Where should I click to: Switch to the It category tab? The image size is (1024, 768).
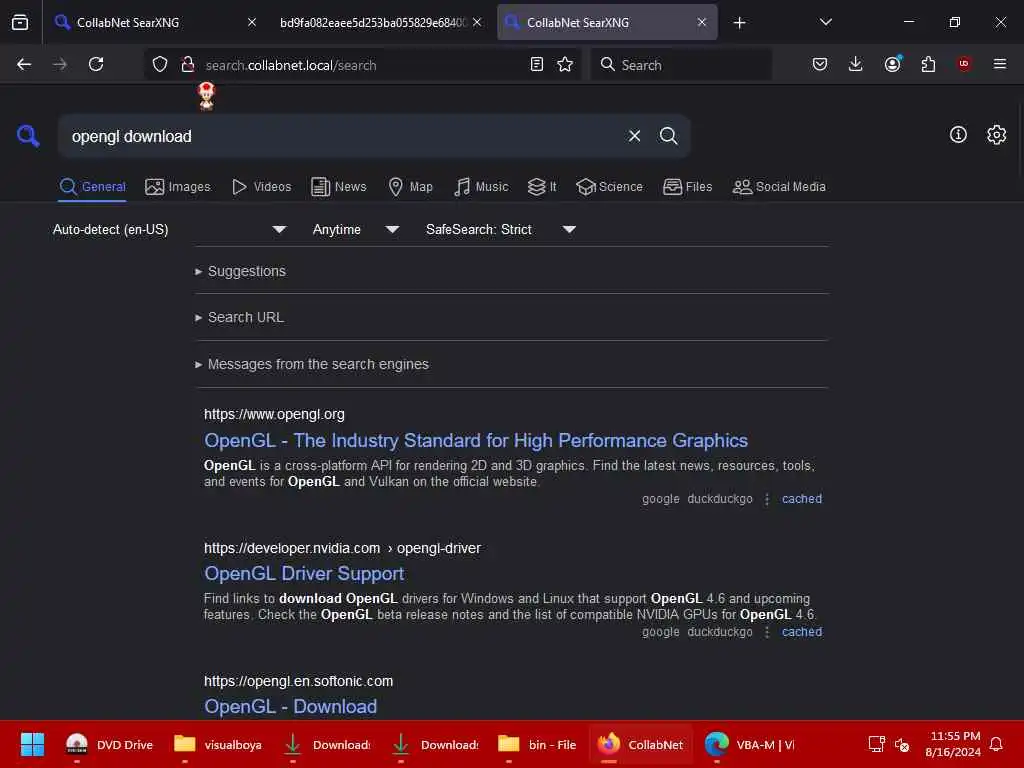pos(542,187)
